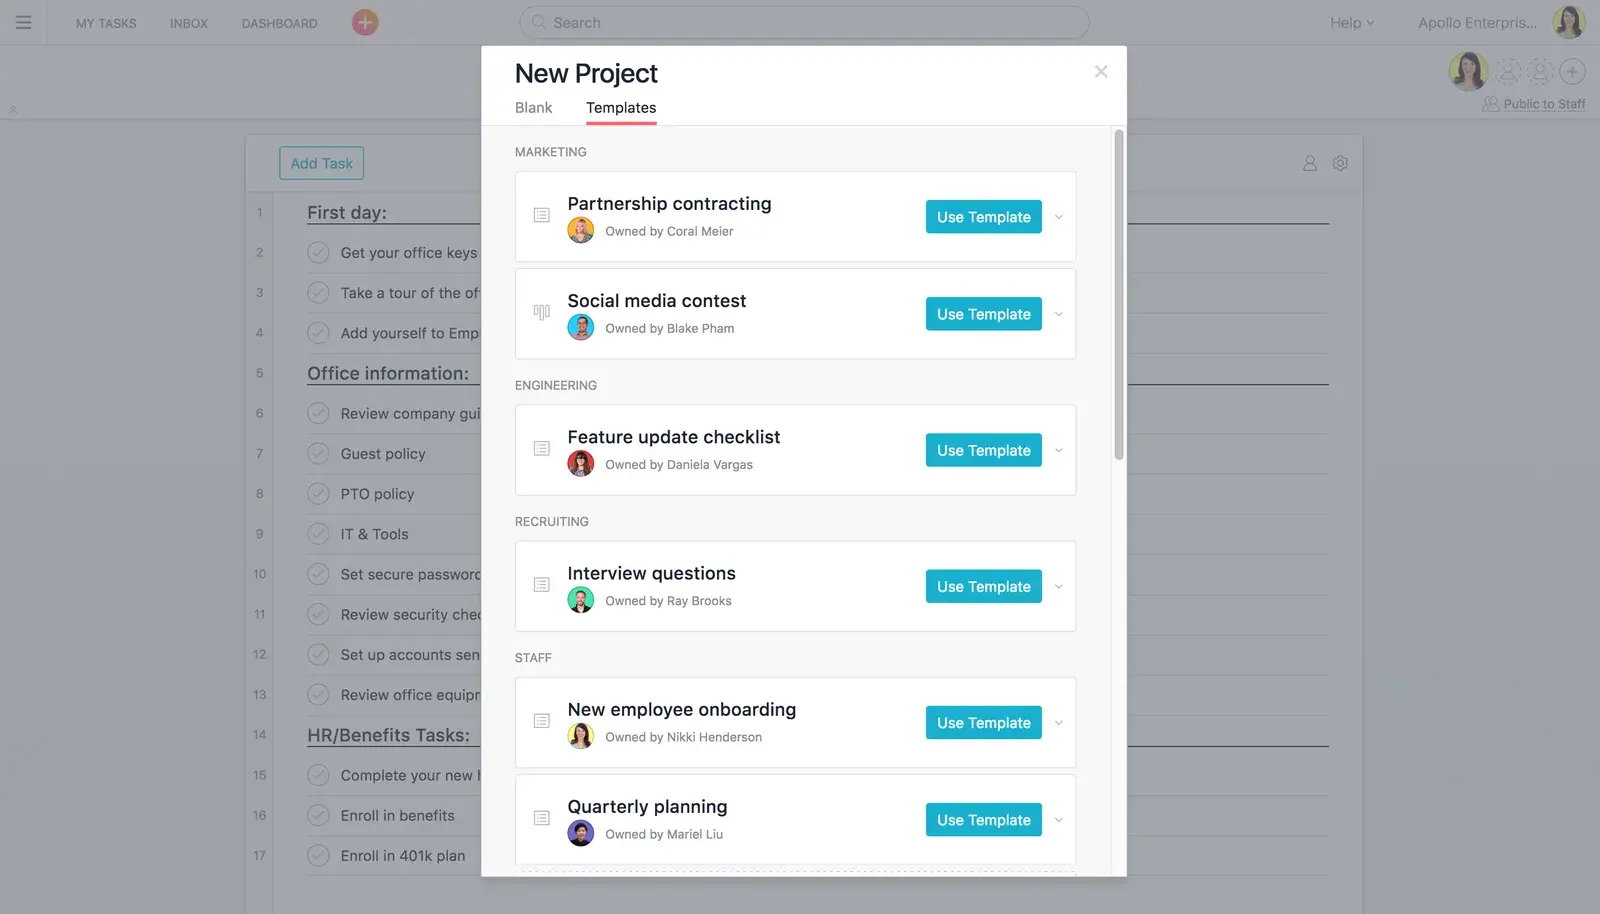Screen dimensions: 1600x914
Task: Complete the Enroll in benefits task
Action: [318, 815]
